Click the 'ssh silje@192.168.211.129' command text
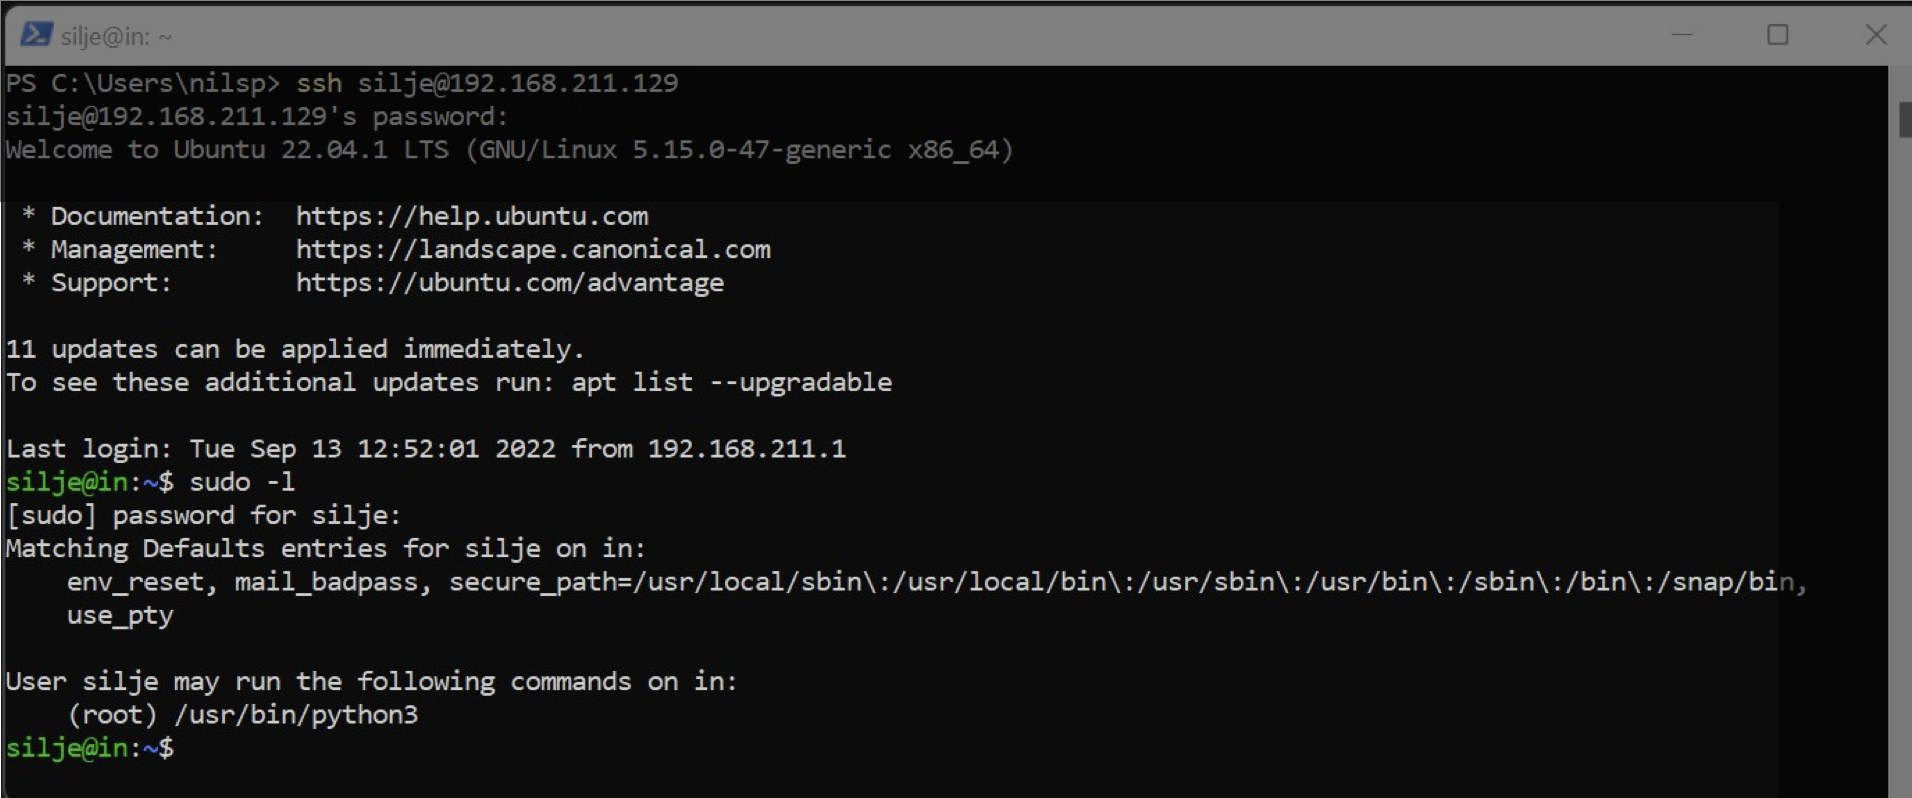Image resolution: width=1912 pixels, height=798 pixels. tap(487, 83)
